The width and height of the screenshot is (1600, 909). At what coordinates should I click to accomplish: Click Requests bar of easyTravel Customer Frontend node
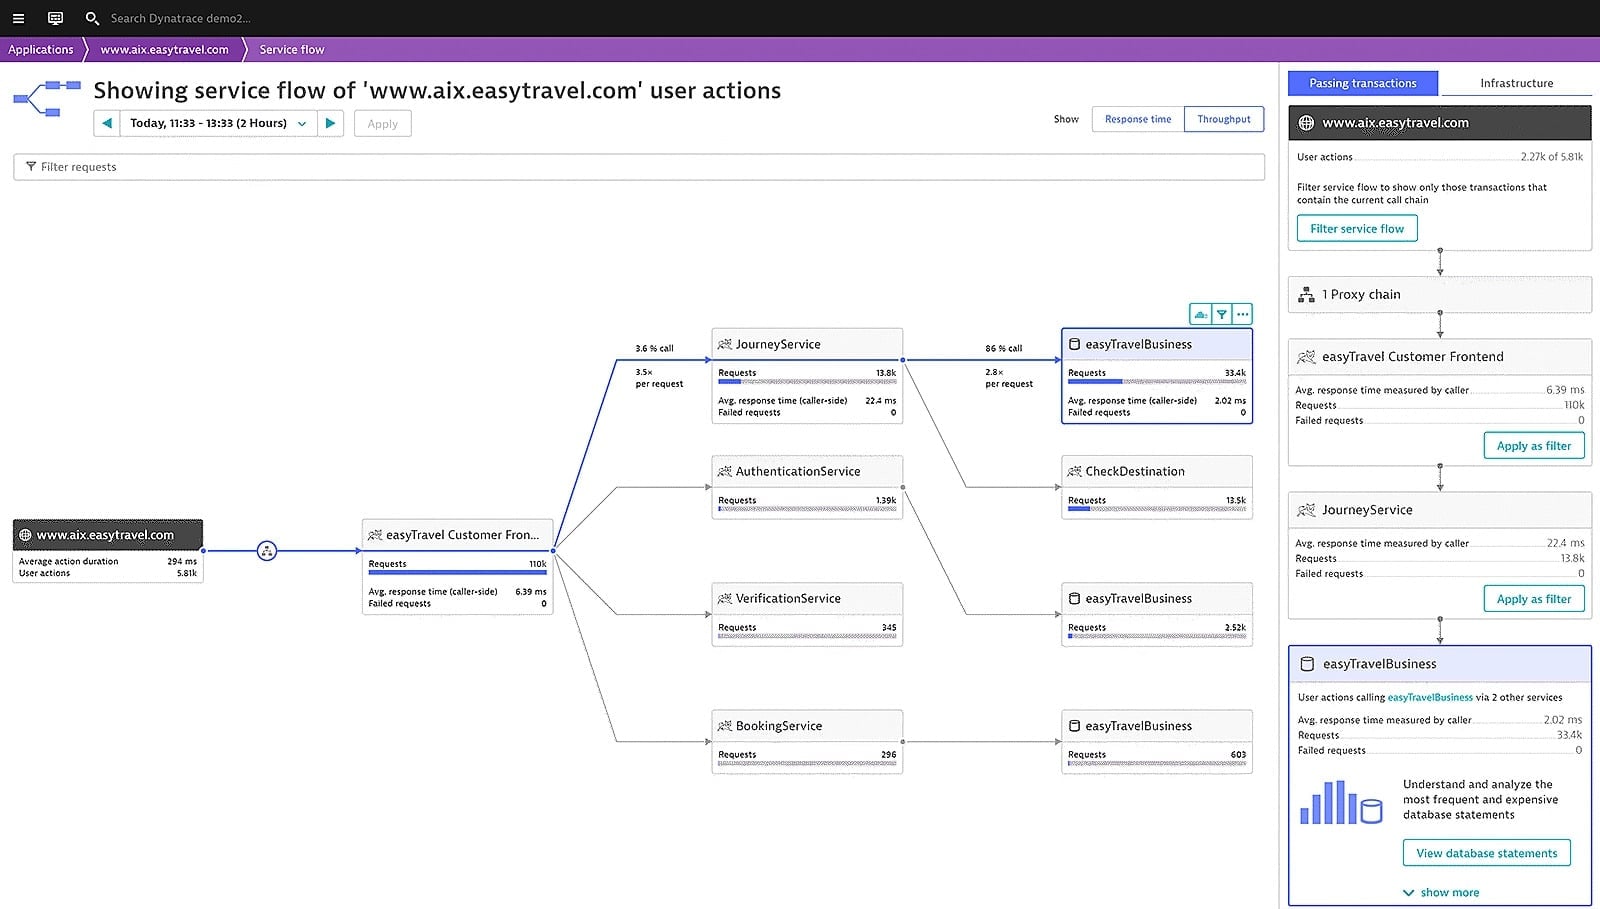click(457, 573)
